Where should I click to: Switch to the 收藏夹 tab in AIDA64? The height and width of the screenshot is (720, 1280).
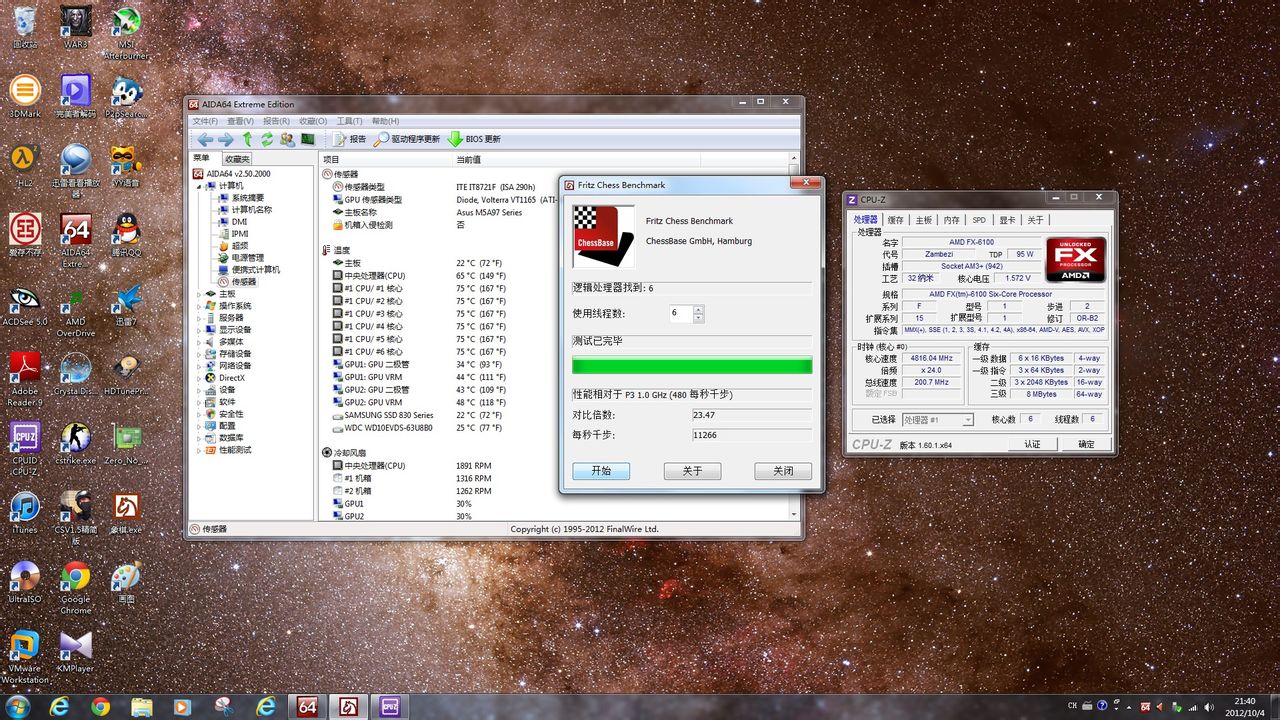click(237, 159)
